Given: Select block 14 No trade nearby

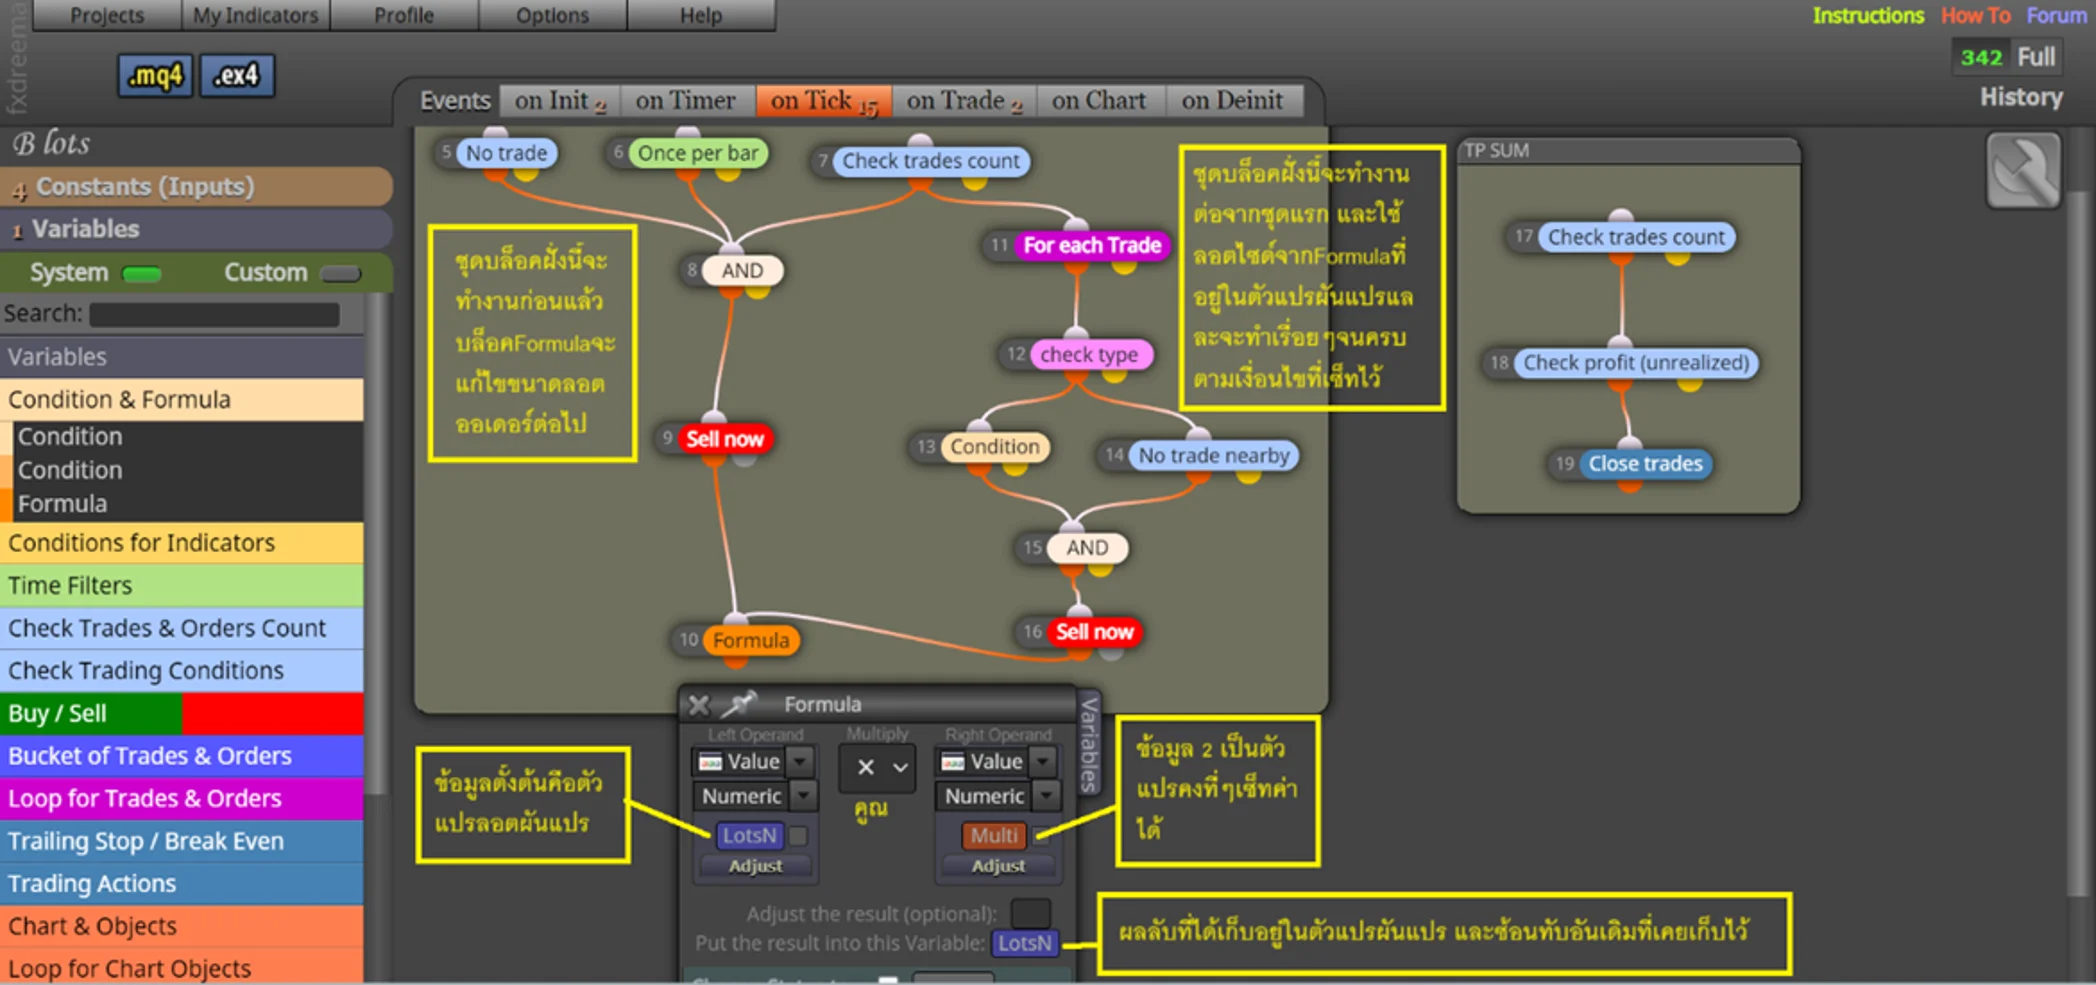Looking at the screenshot, I should click(x=1213, y=455).
